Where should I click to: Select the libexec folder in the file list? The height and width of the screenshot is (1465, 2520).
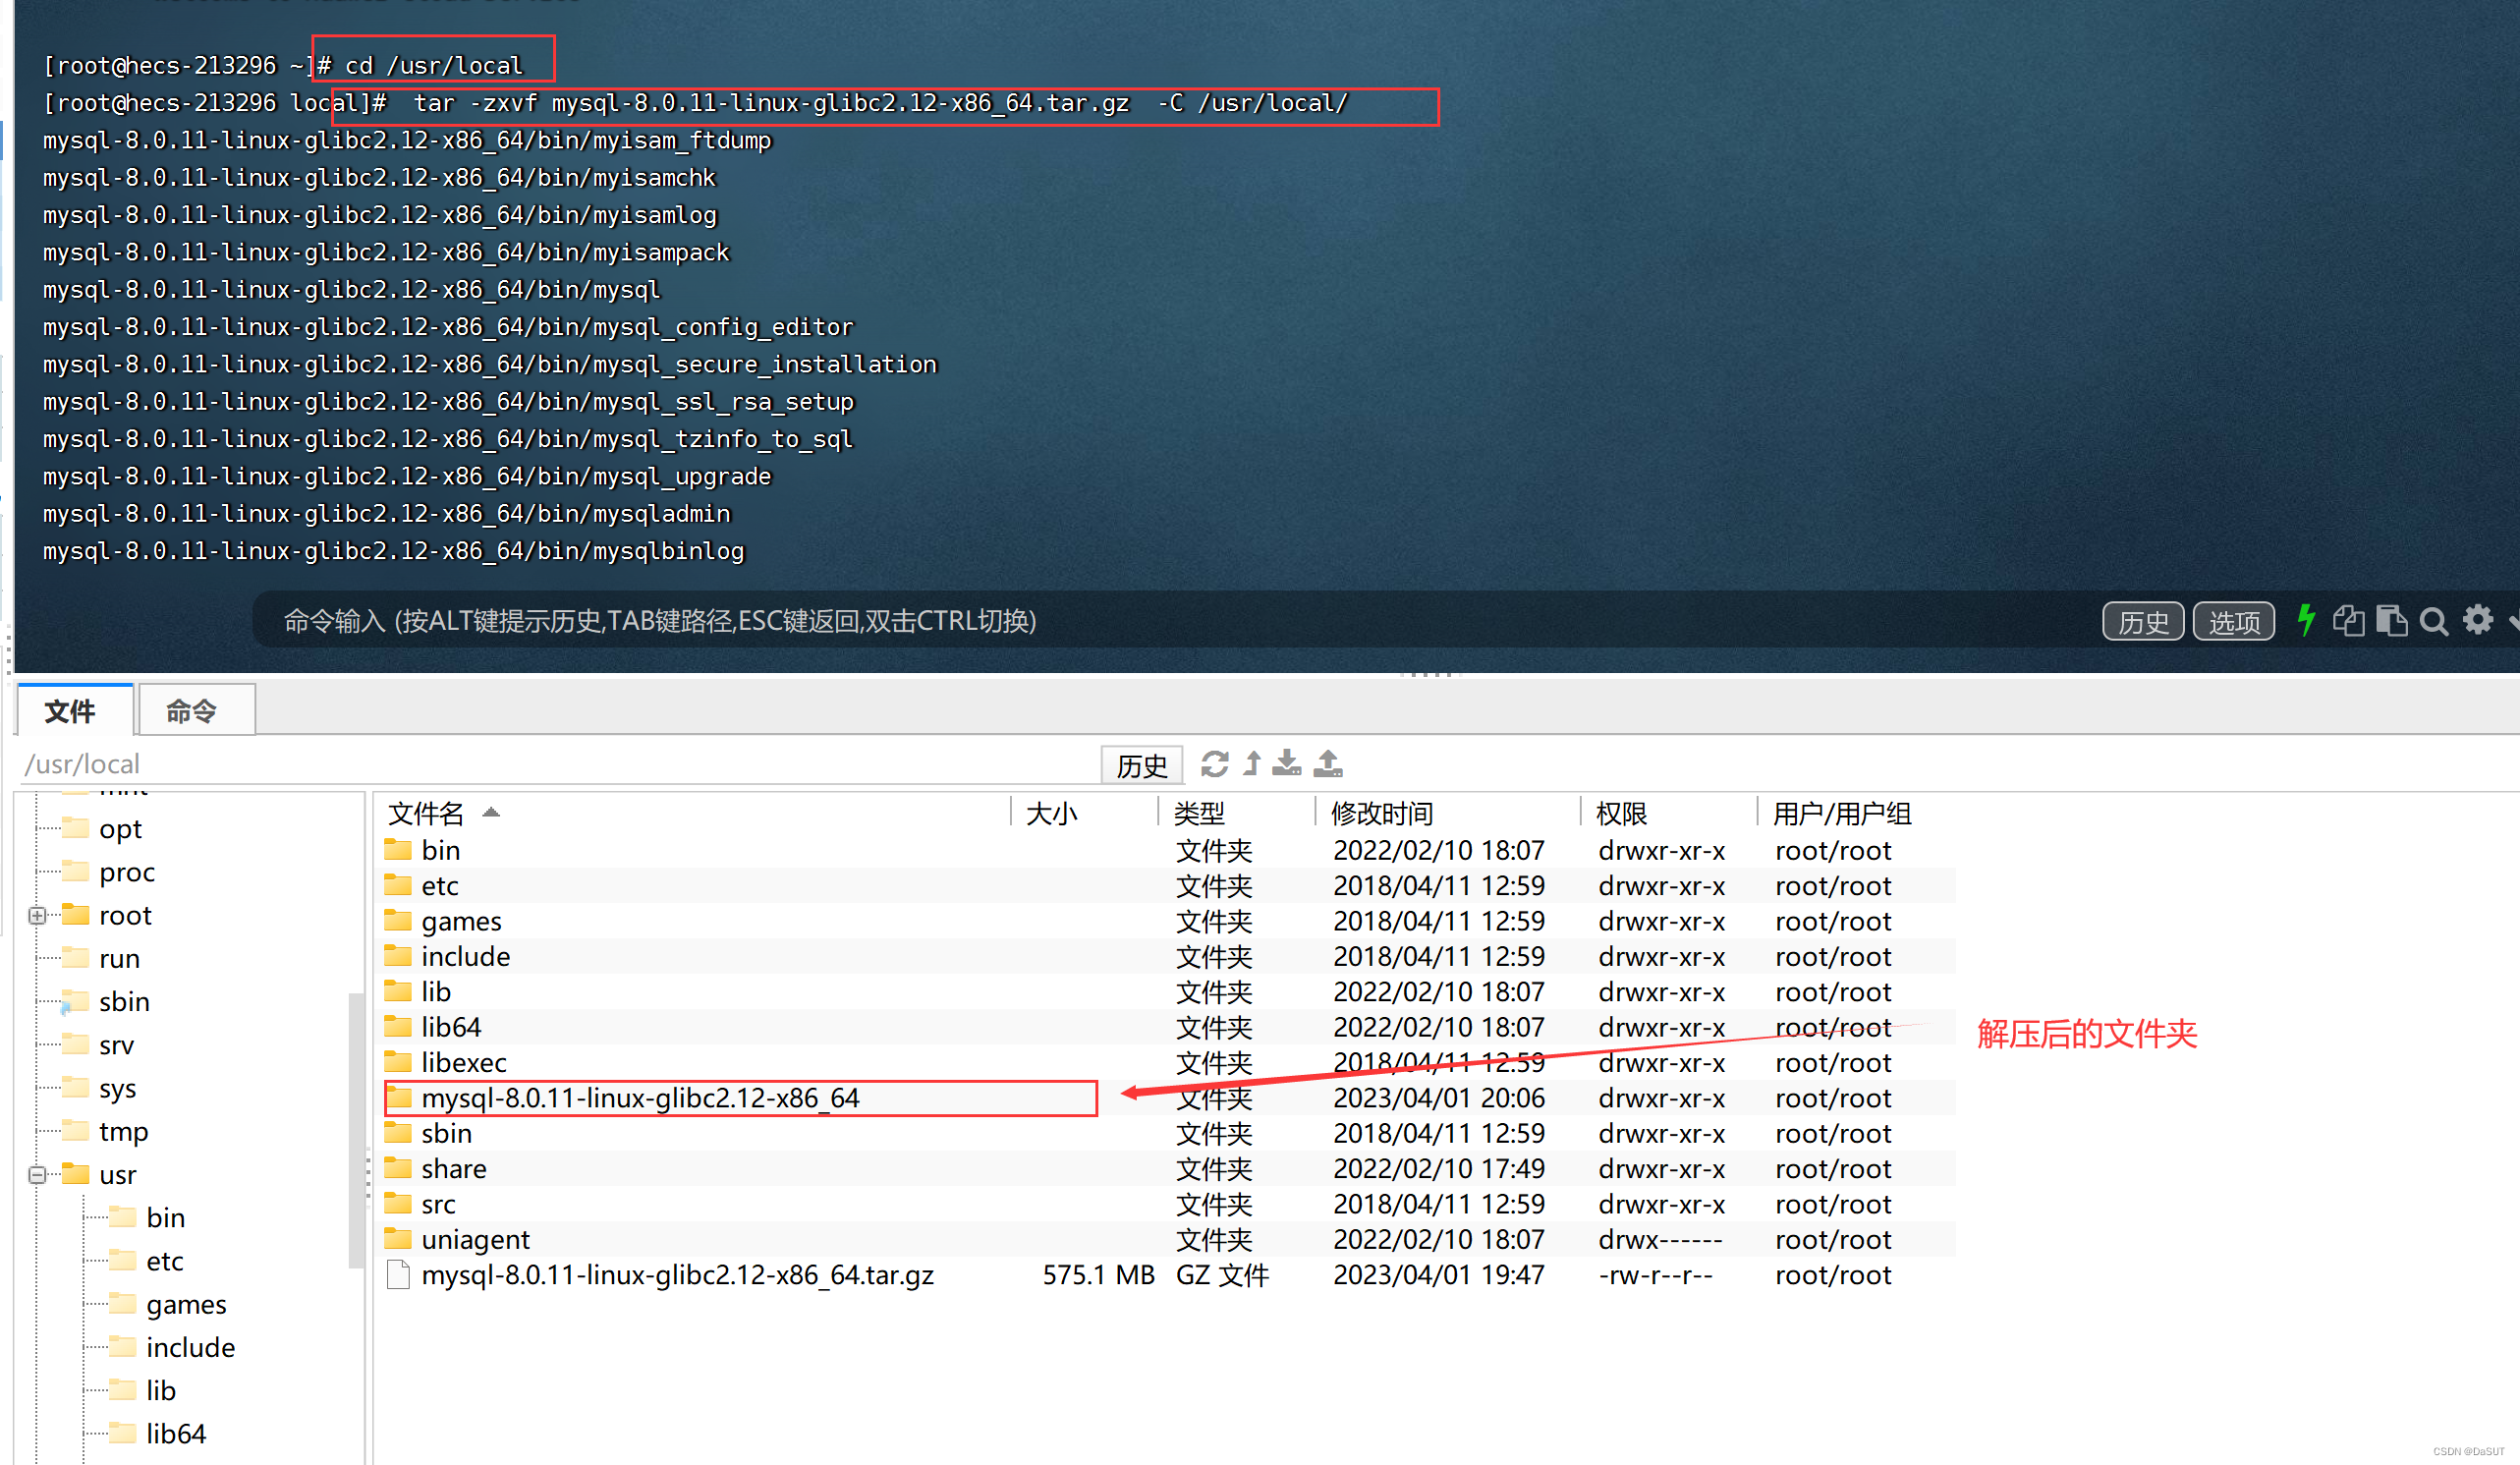(464, 1062)
